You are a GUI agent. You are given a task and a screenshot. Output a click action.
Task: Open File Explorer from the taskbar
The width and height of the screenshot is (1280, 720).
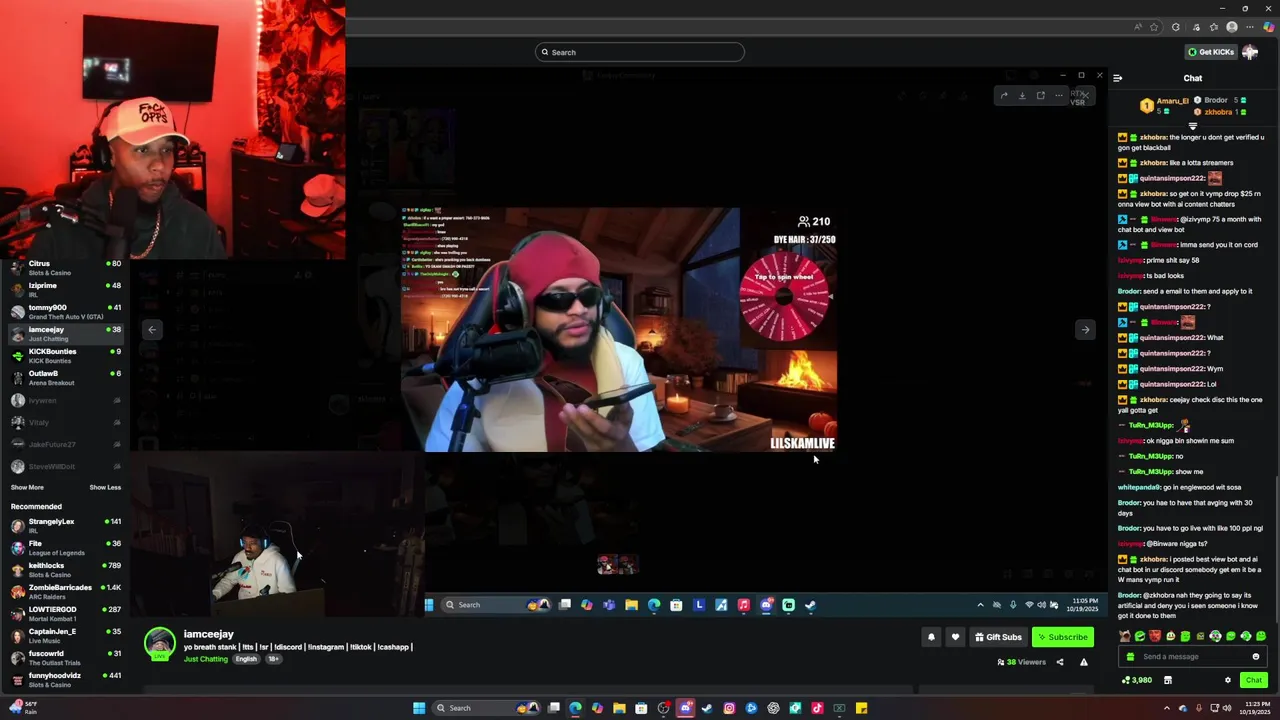pos(619,708)
